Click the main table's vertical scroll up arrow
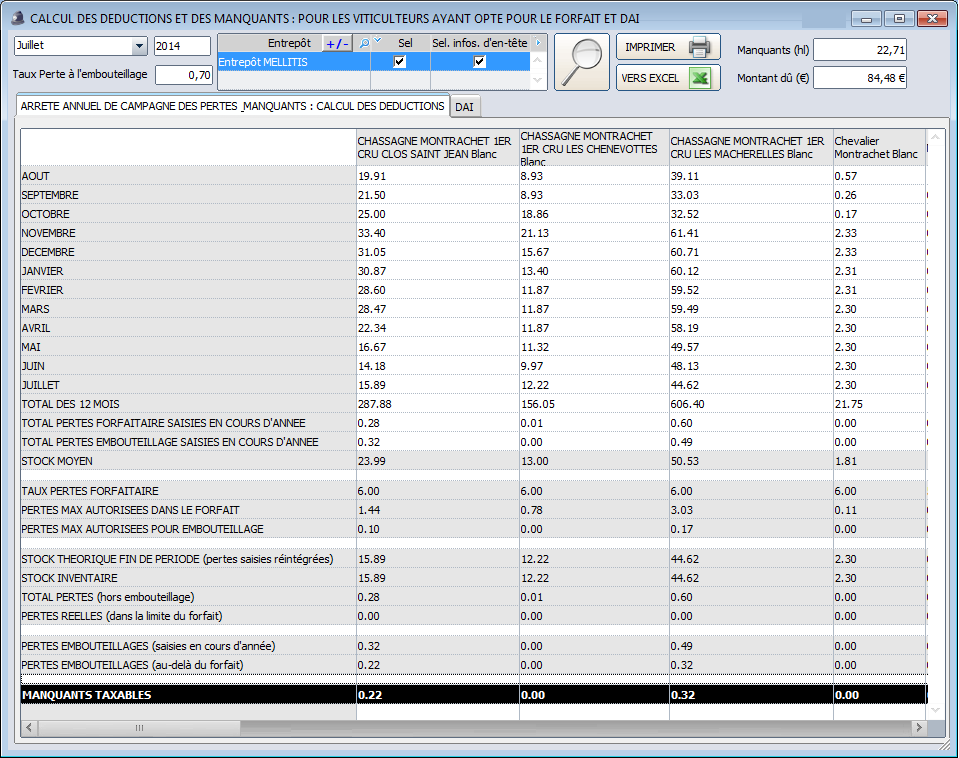Viewport: 959px width, 758px height. point(935,137)
